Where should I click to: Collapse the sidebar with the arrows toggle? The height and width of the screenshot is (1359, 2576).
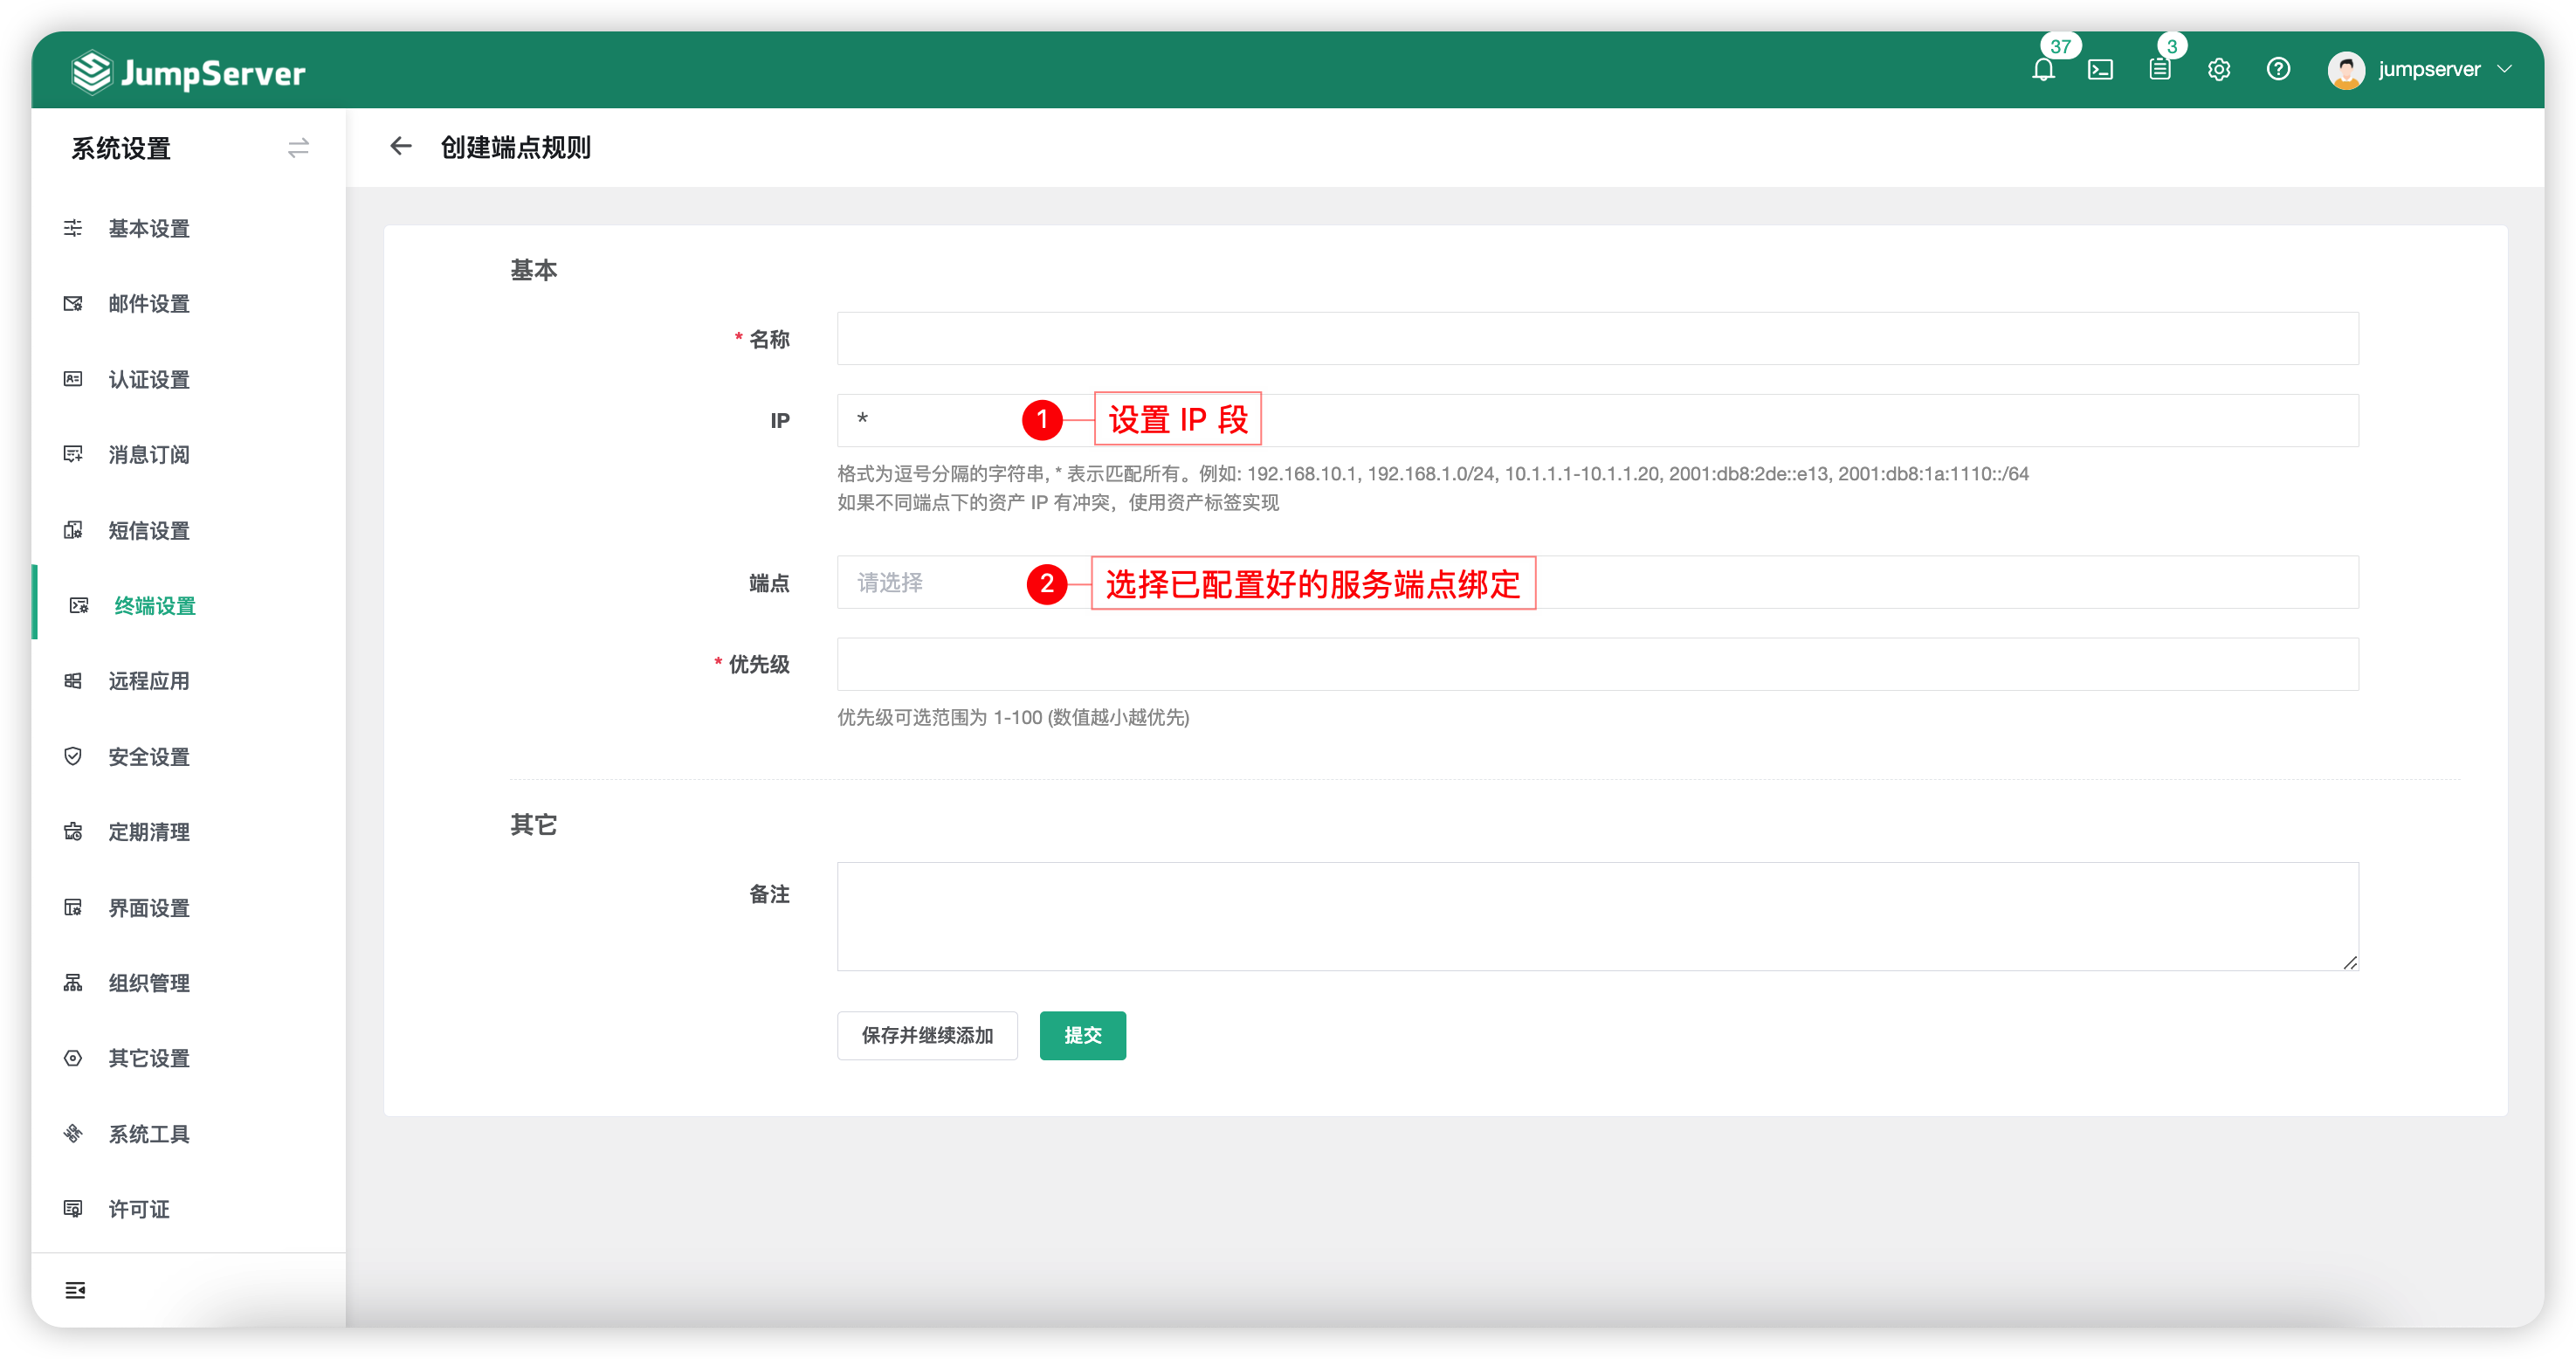click(297, 148)
